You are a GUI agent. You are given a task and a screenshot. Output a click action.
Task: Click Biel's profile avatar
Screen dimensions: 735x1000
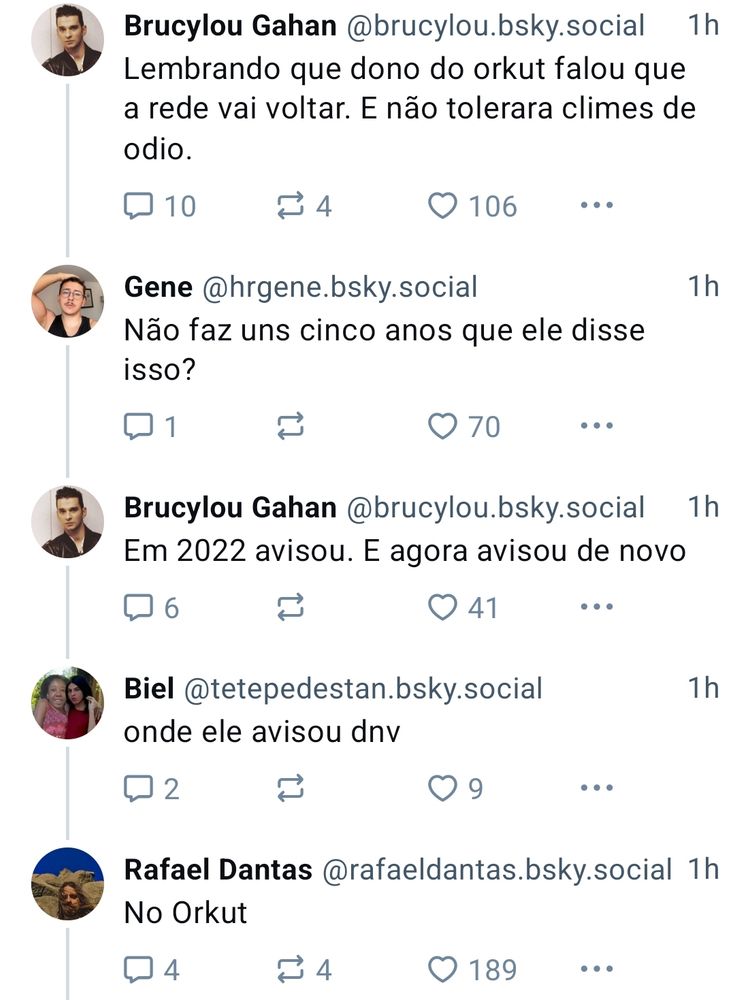pos(67,702)
